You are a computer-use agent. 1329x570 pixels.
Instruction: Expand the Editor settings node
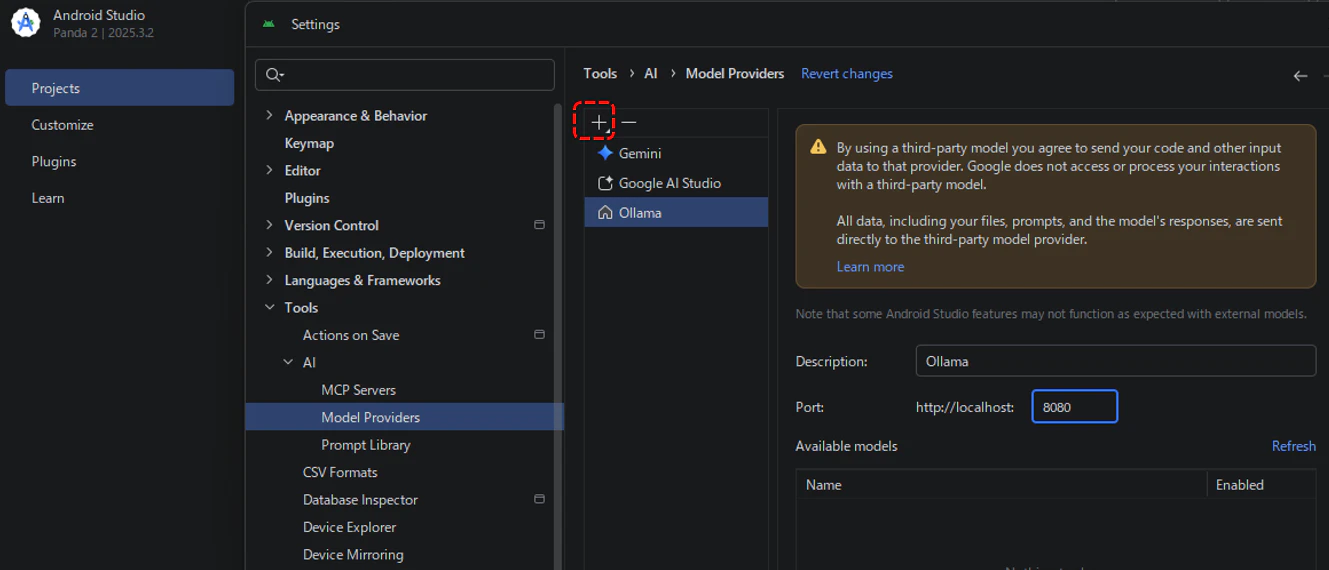click(269, 170)
